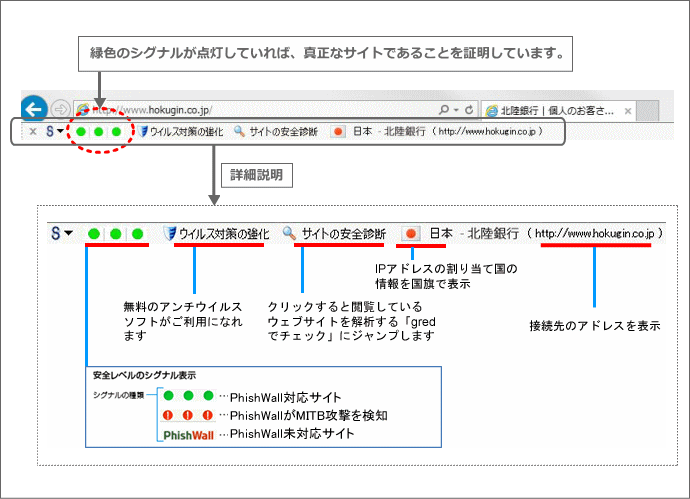This screenshot has width=690, height=499.
Task: Click the first green signal in browser toolbar
Action: point(81,132)
